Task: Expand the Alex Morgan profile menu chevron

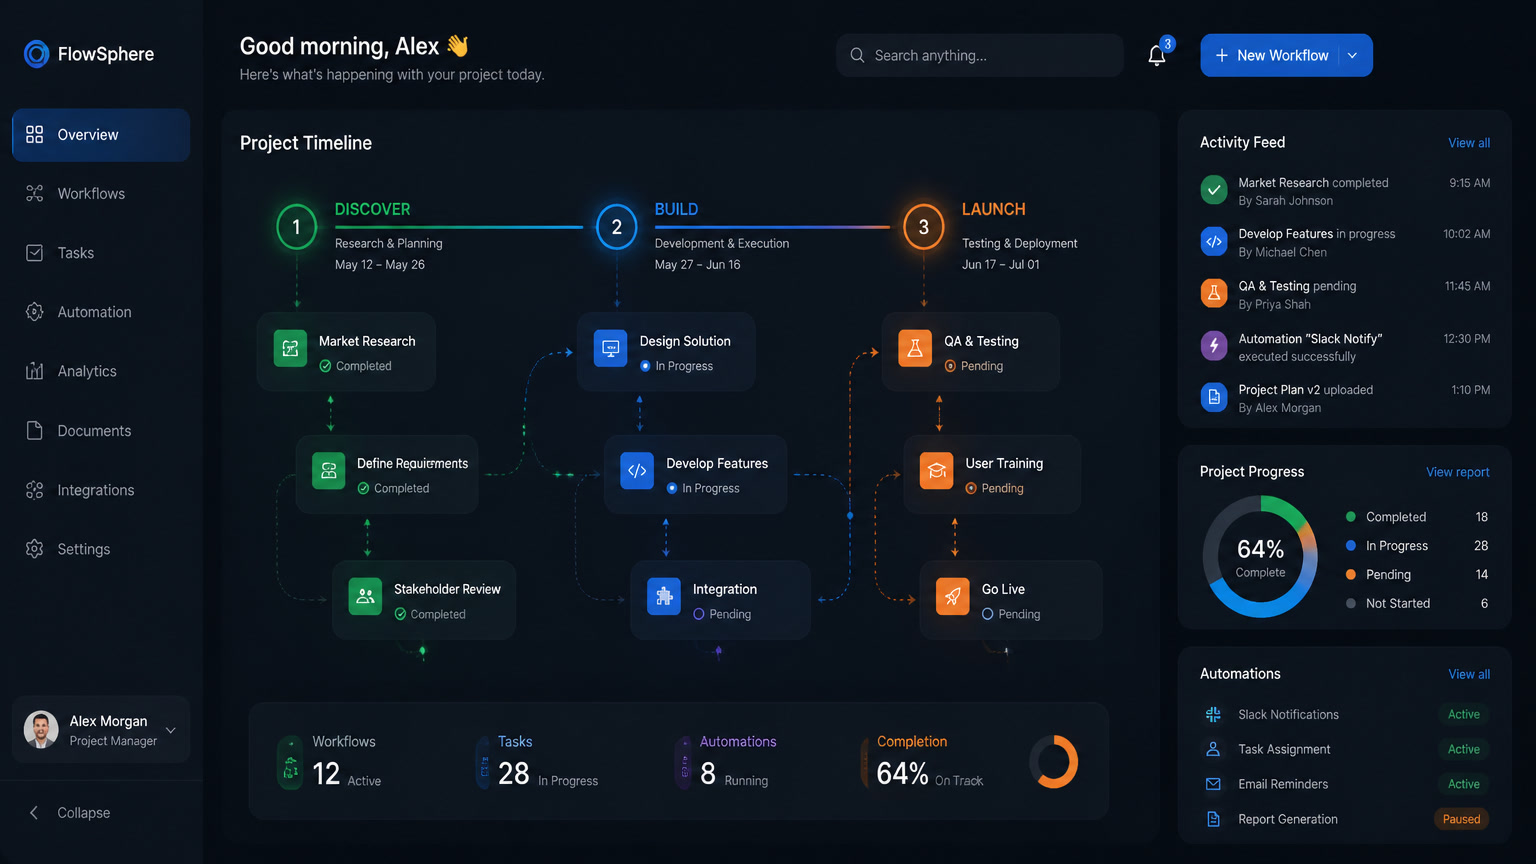Action: click(x=171, y=730)
